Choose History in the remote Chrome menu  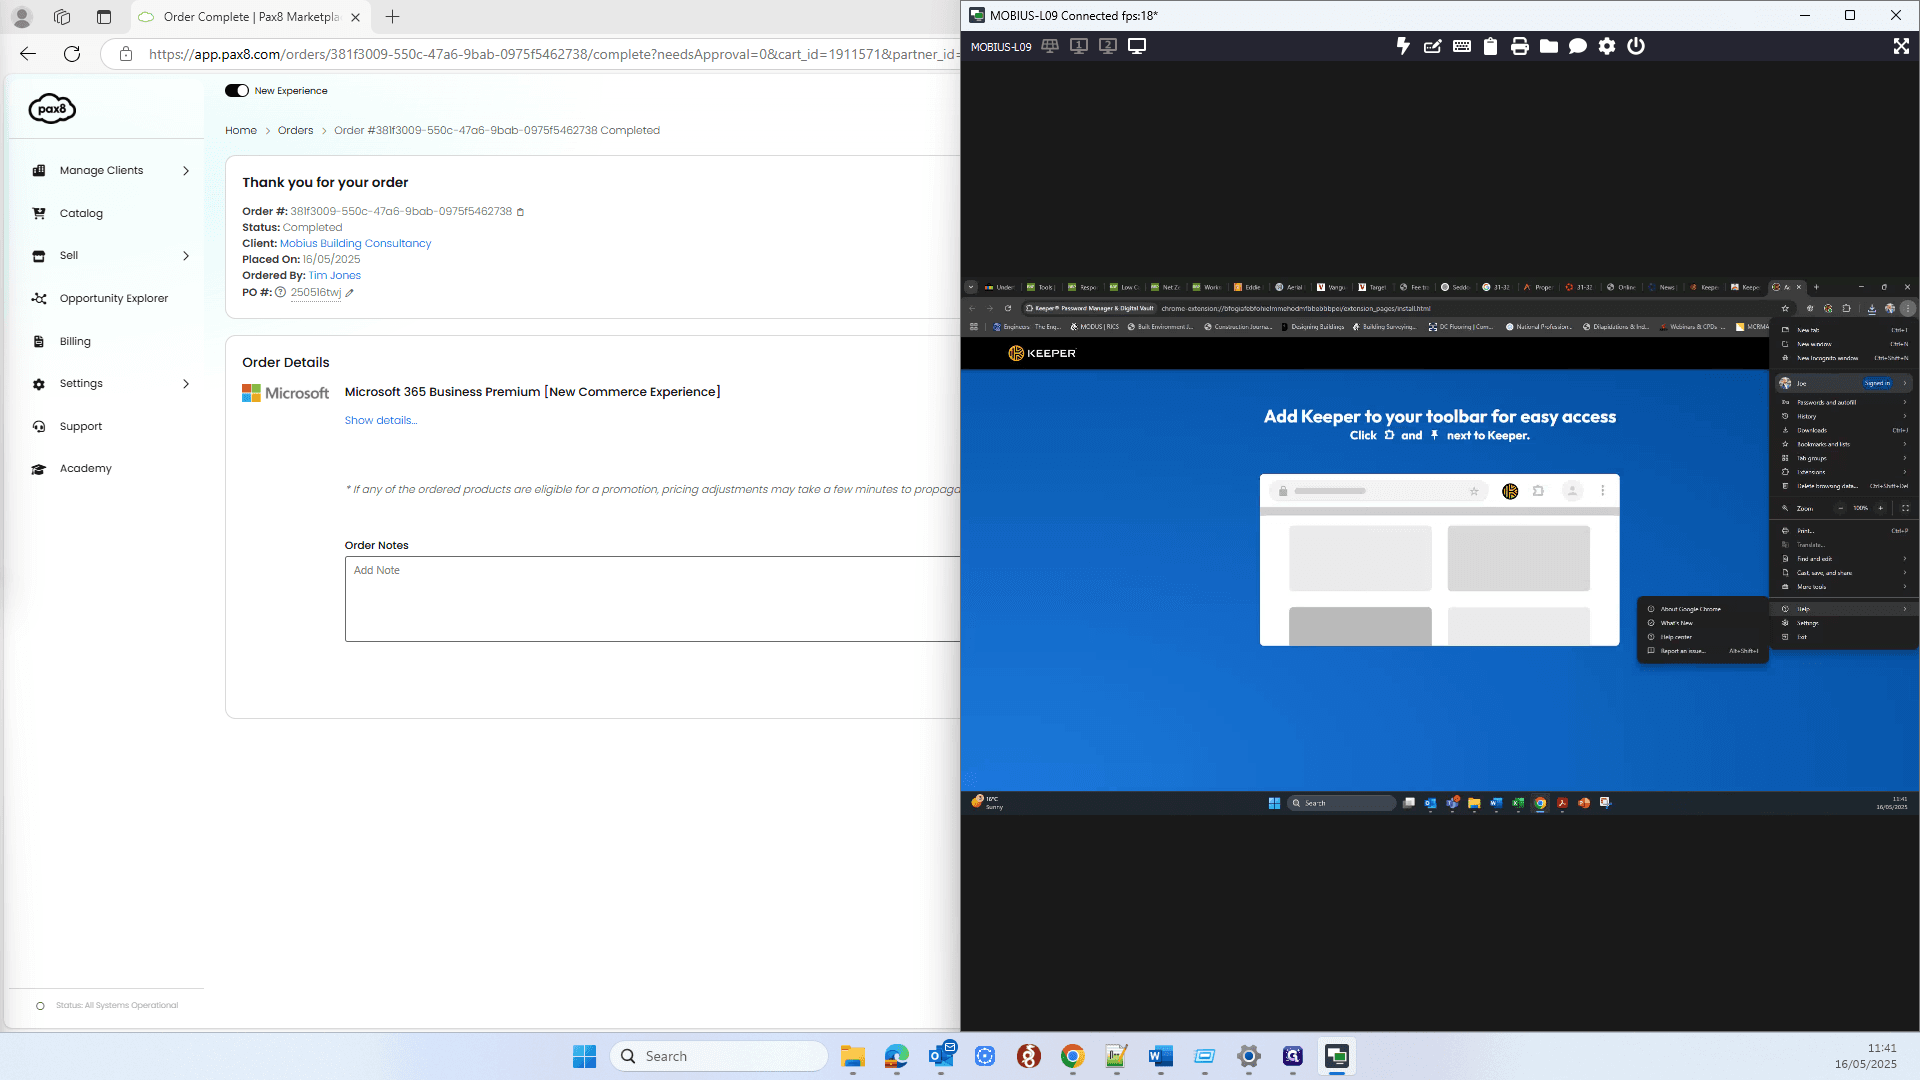(x=1844, y=416)
